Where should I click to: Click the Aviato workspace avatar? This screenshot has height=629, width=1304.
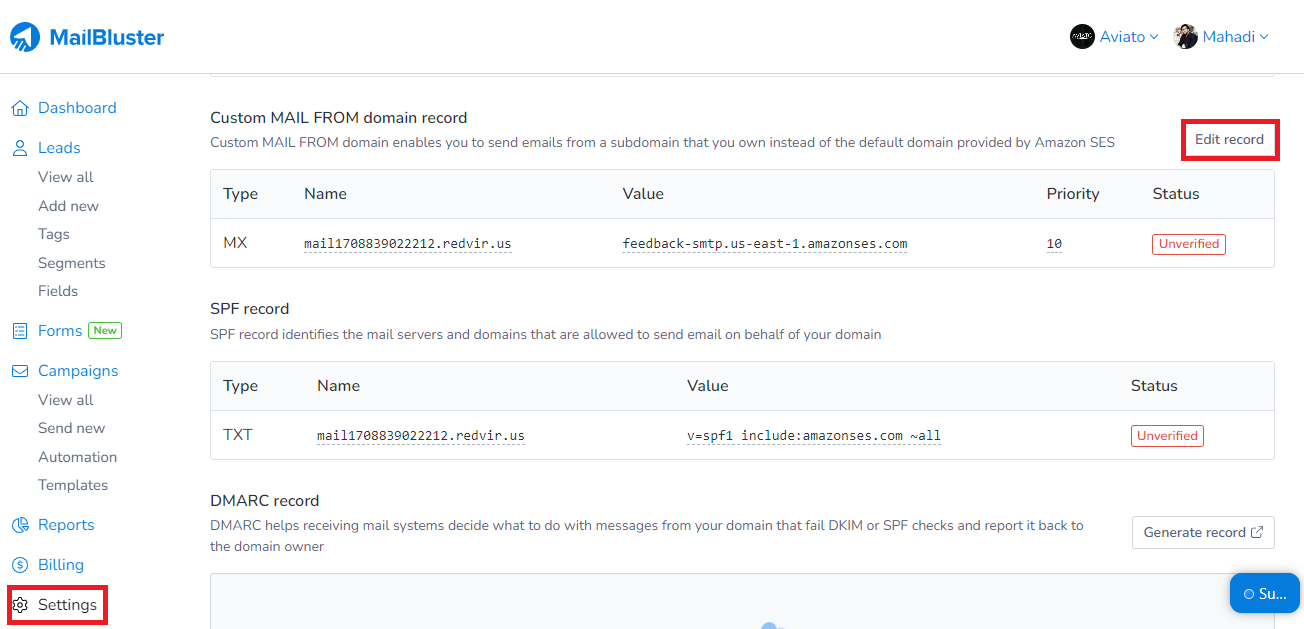(1081, 36)
